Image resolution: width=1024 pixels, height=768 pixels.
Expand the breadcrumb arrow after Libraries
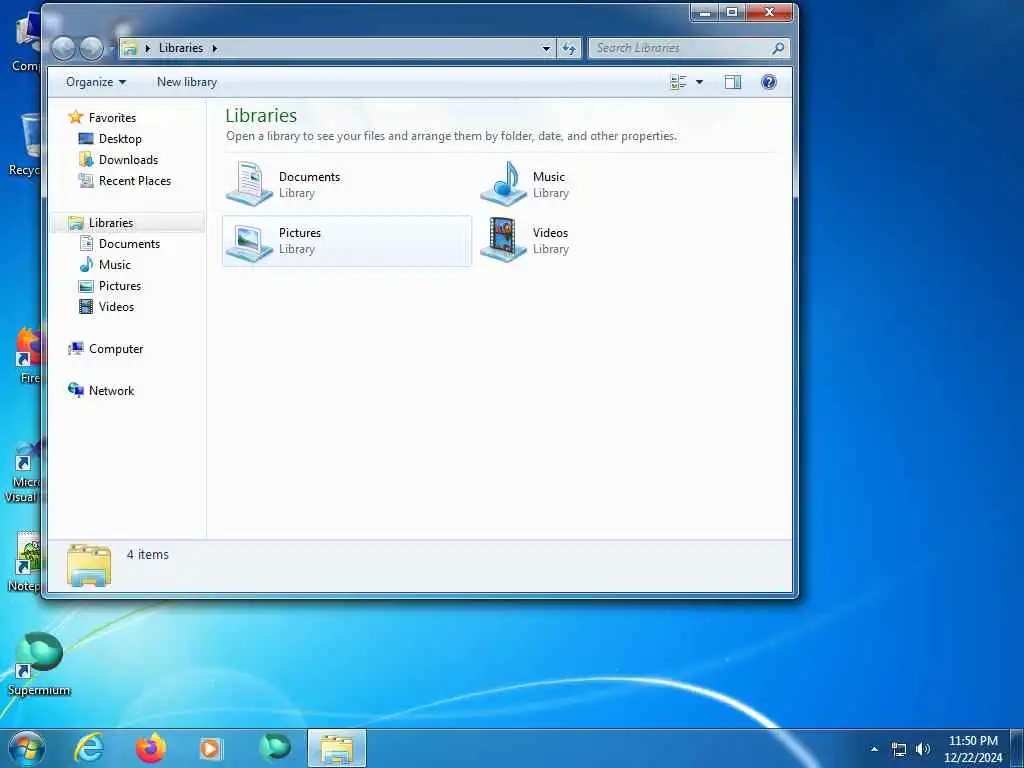coord(214,48)
